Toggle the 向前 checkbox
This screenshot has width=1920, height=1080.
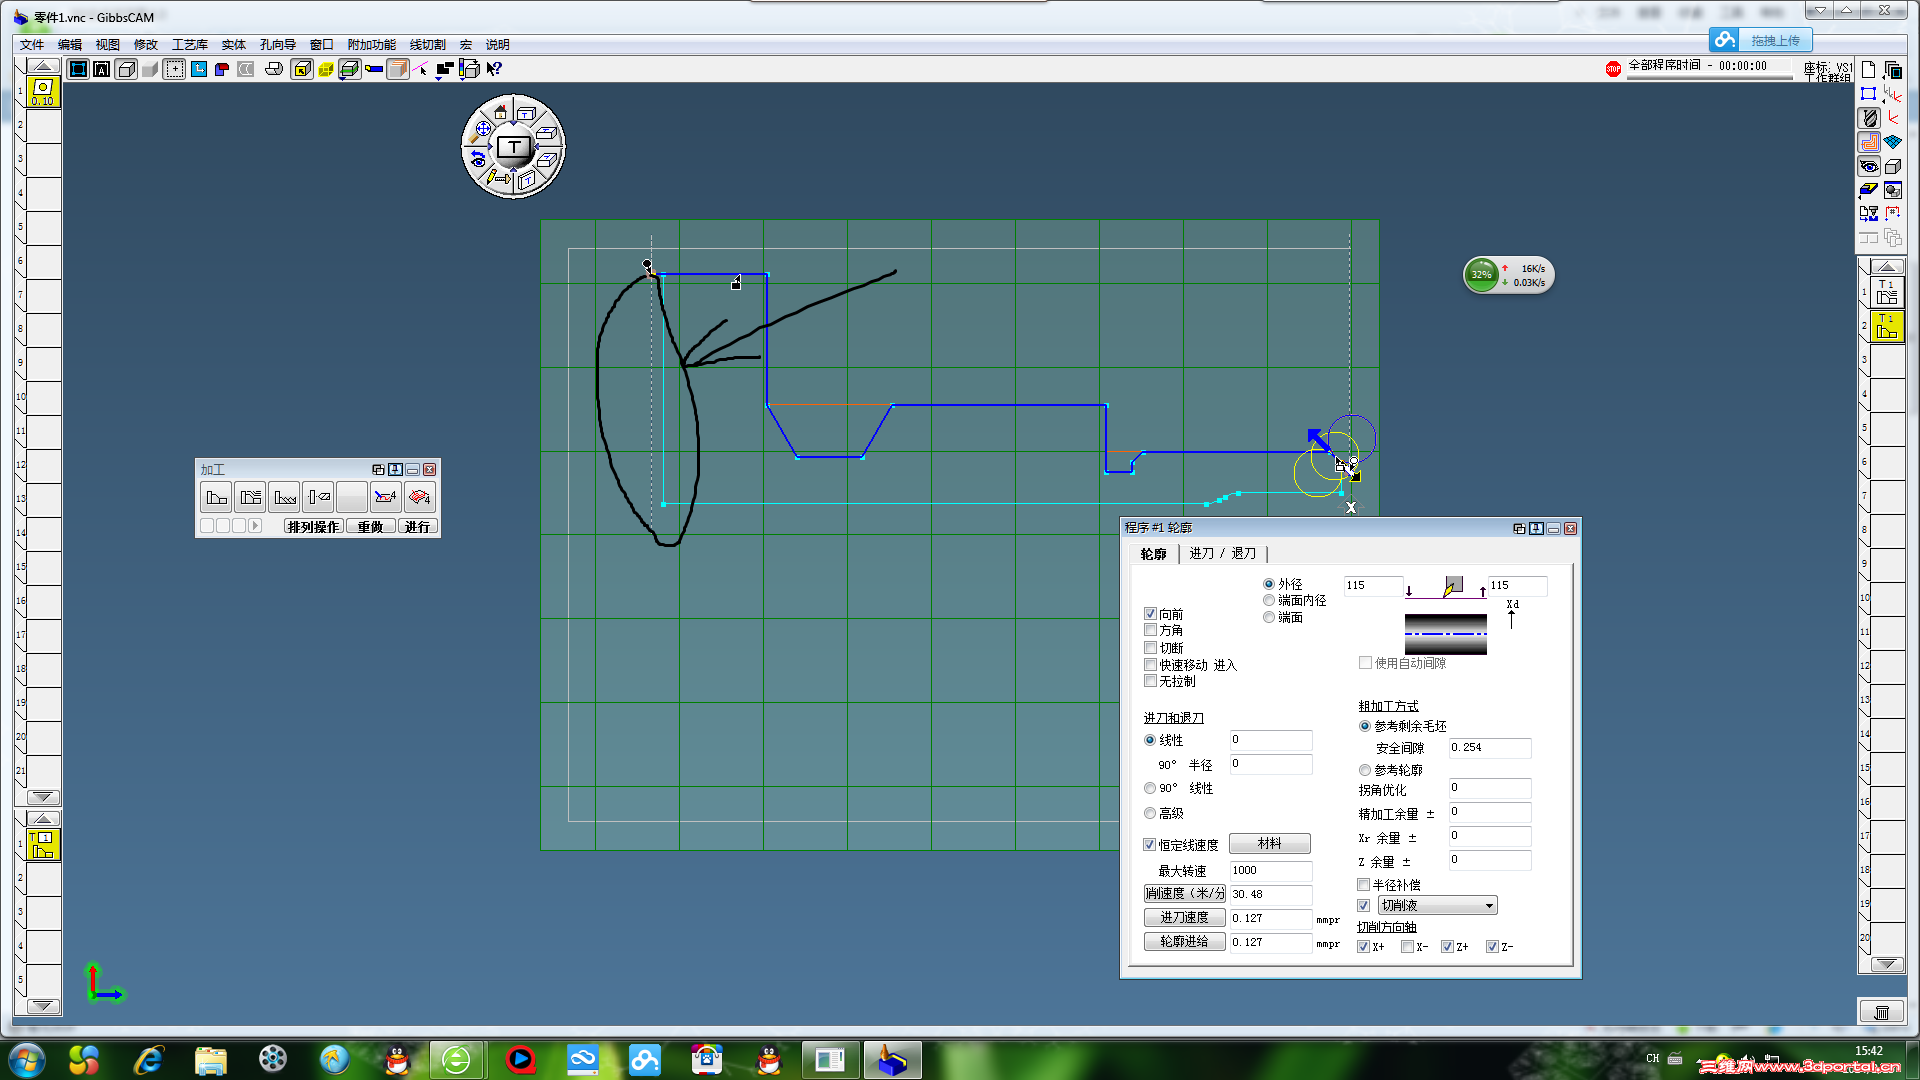click(x=1150, y=614)
